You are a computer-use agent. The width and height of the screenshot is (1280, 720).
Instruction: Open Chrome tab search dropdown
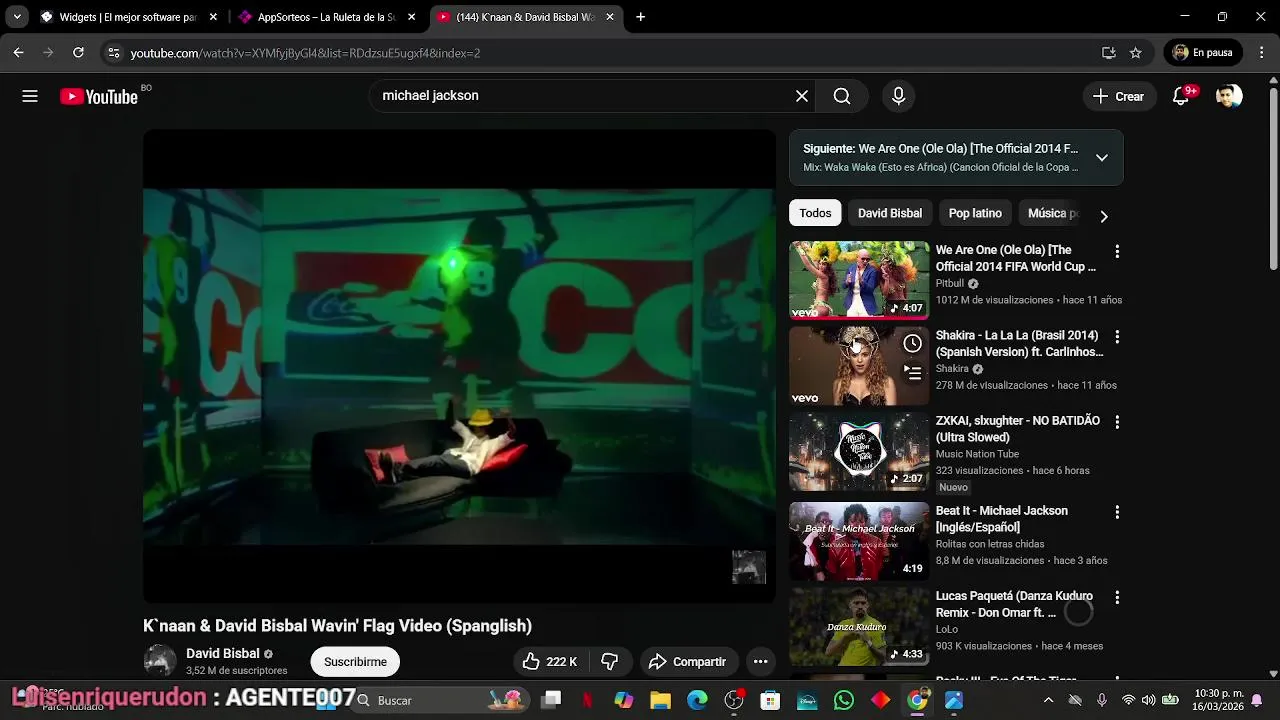coord(17,17)
